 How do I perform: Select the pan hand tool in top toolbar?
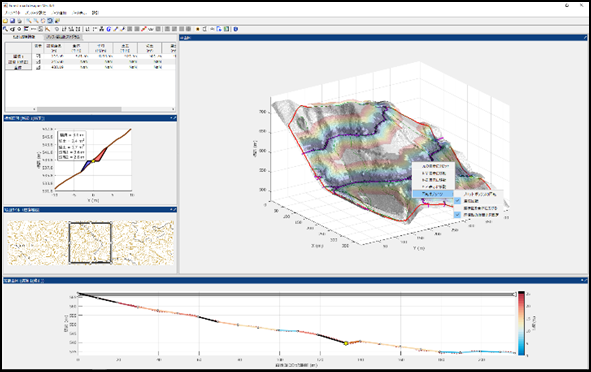pyautogui.click(x=43, y=21)
